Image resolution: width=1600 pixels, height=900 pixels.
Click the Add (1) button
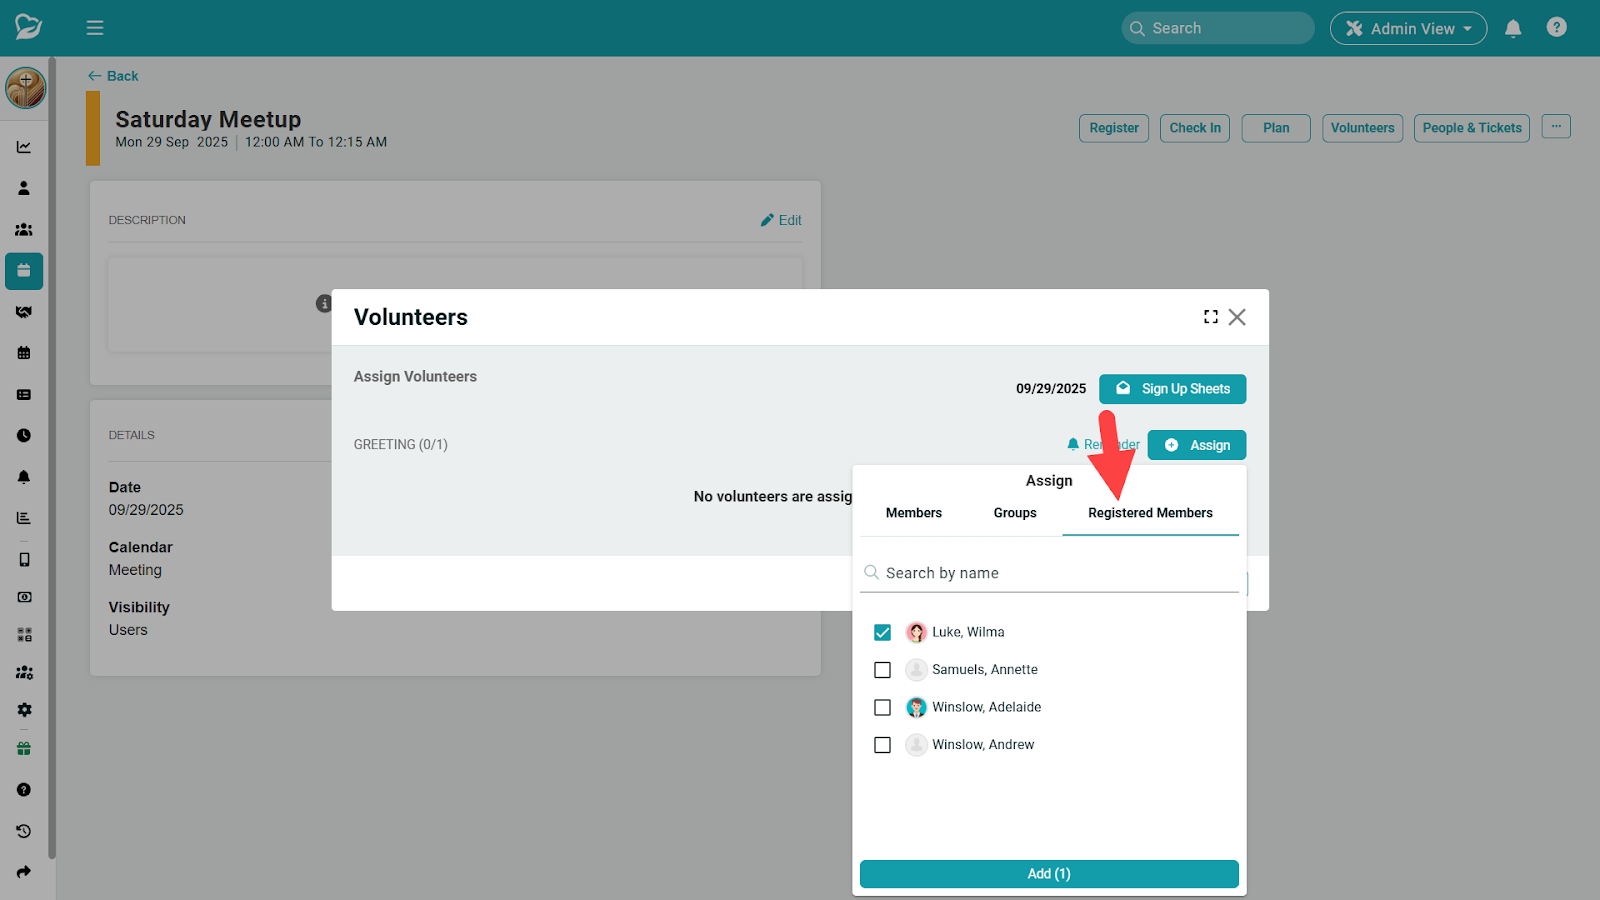(1049, 874)
